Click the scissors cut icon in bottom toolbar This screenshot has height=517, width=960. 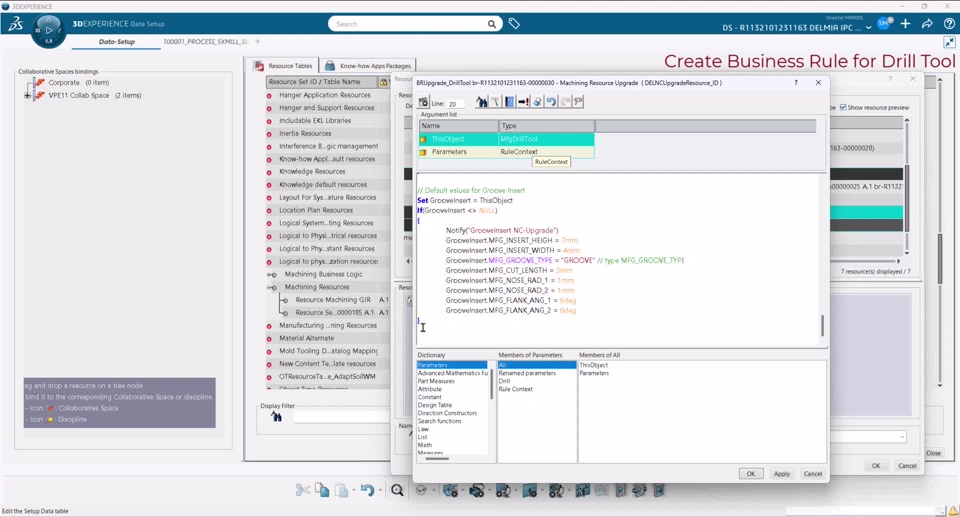(x=302, y=490)
